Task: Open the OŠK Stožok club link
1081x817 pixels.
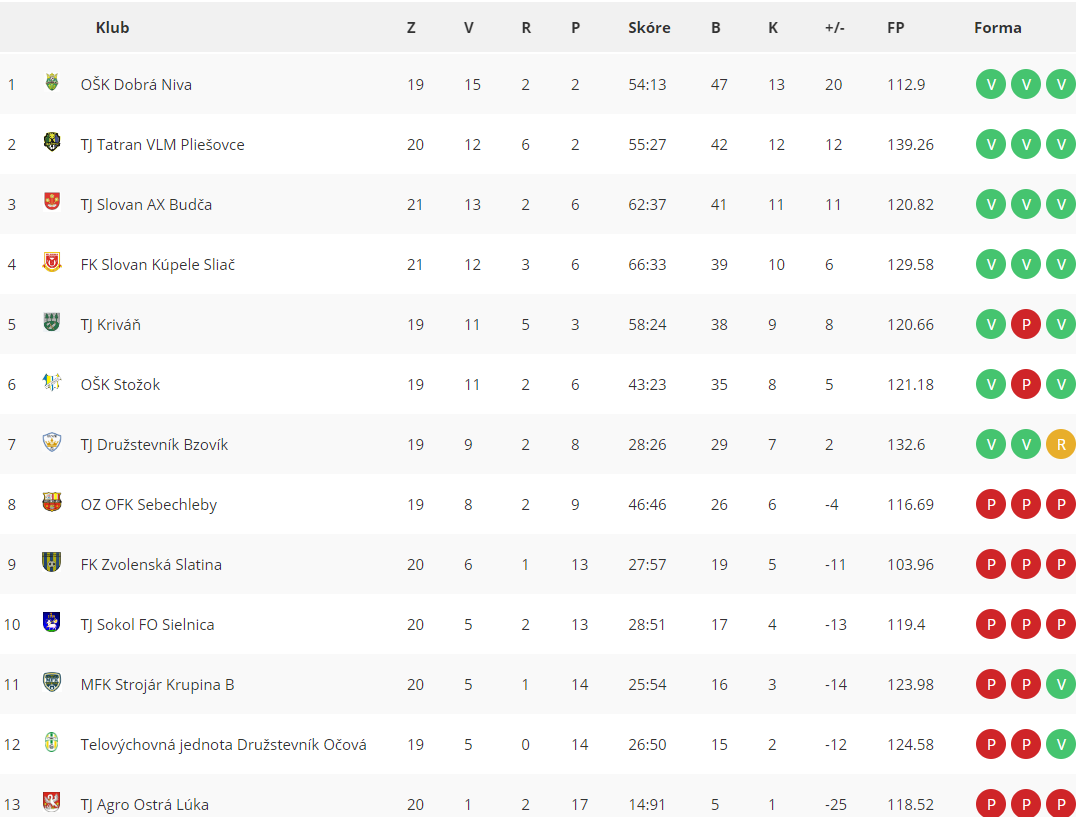Action: (x=120, y=385)
